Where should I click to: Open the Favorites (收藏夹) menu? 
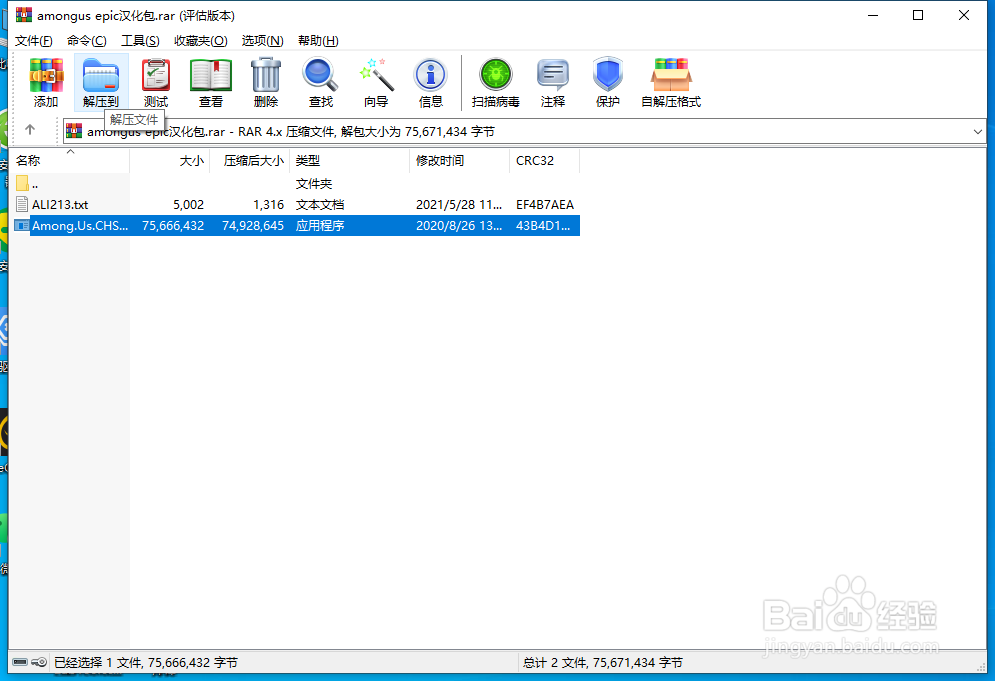coord(201,41)
